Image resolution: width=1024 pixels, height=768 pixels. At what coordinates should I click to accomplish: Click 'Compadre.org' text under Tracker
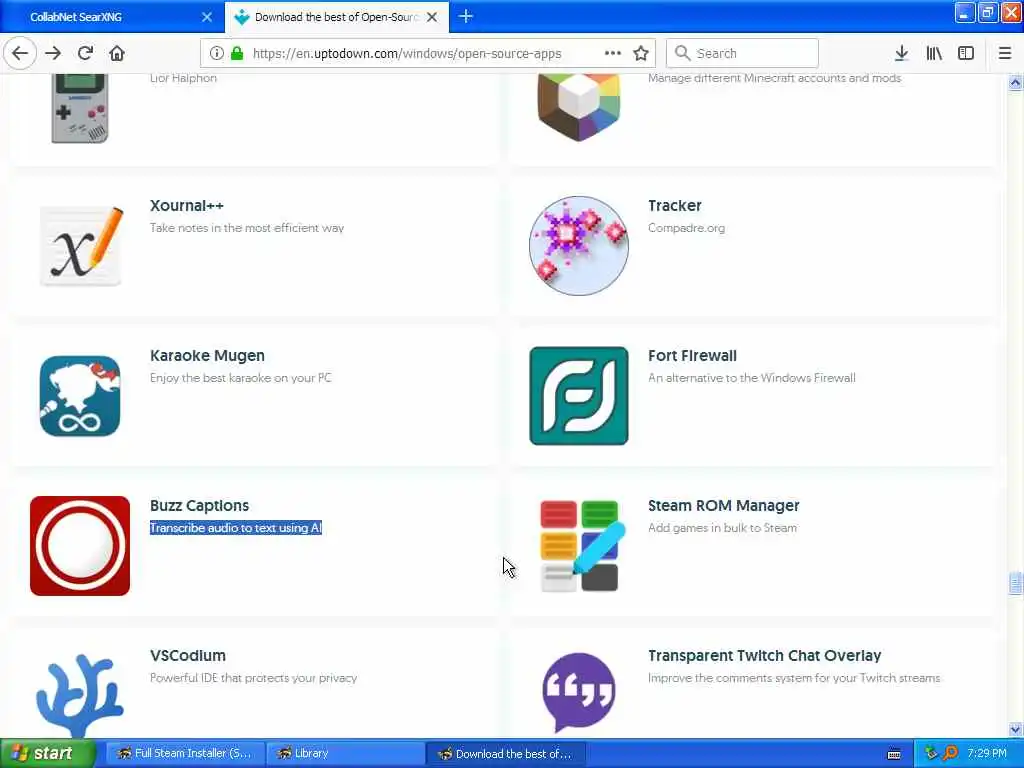coord(686,228)
